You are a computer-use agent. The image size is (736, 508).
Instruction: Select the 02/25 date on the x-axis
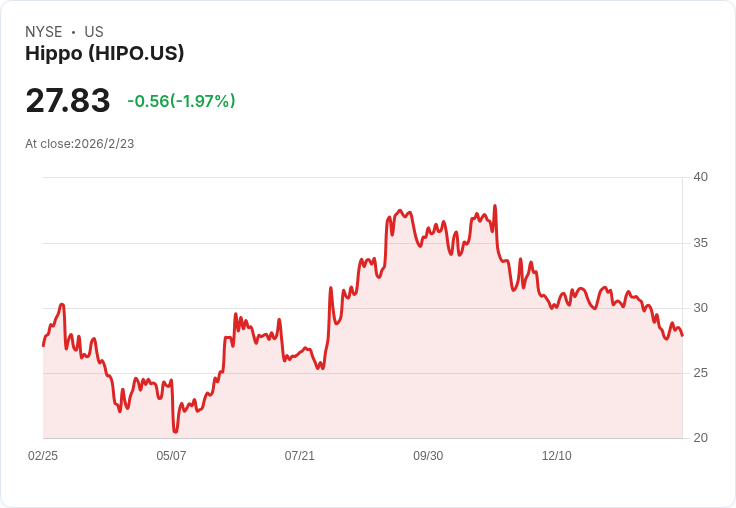pyautogui.click(x=43, y=456)
